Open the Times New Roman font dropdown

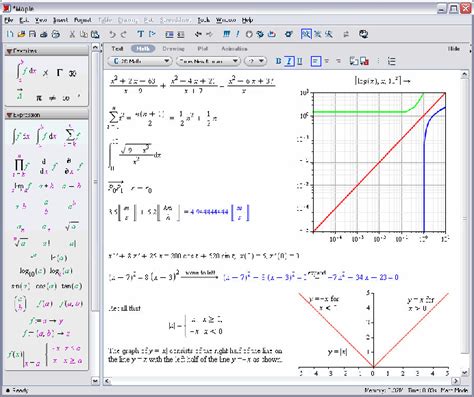(x=208, y=61)
